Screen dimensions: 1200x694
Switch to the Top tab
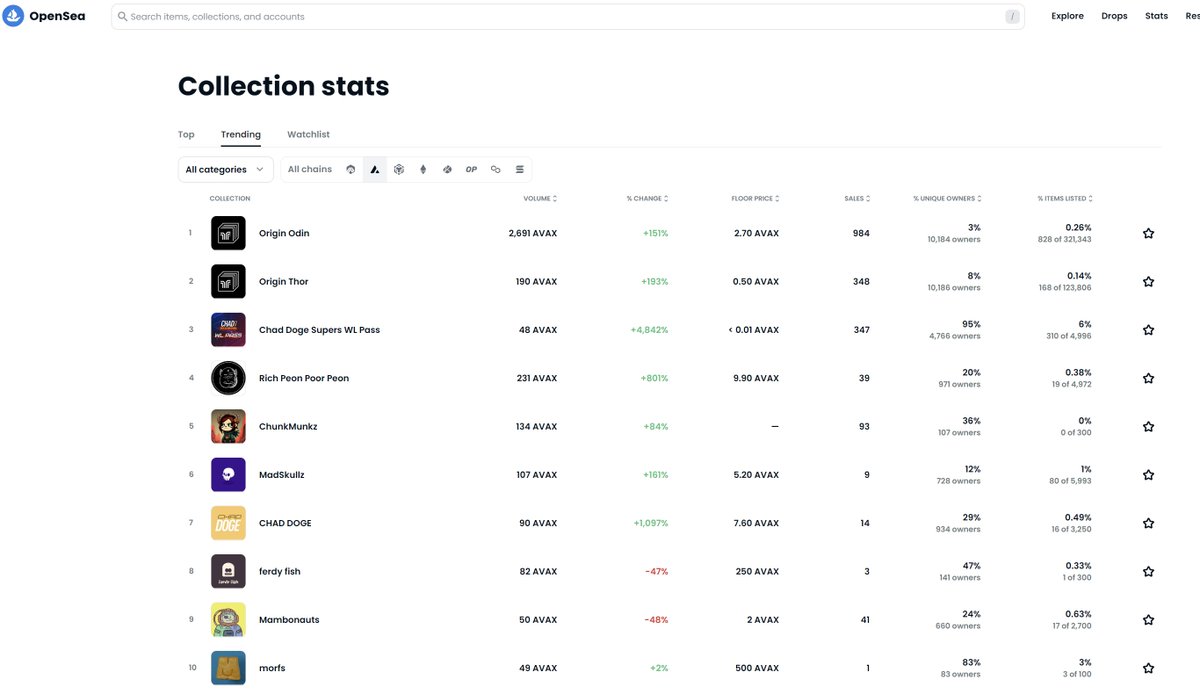pyautogui.click(x=186, y=134)
